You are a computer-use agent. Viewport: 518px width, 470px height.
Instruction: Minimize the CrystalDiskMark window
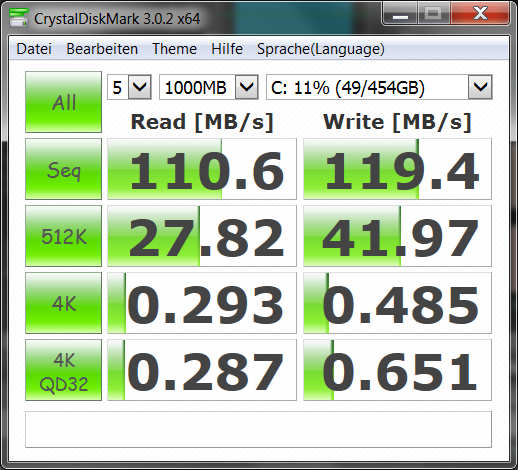[400, 14]
